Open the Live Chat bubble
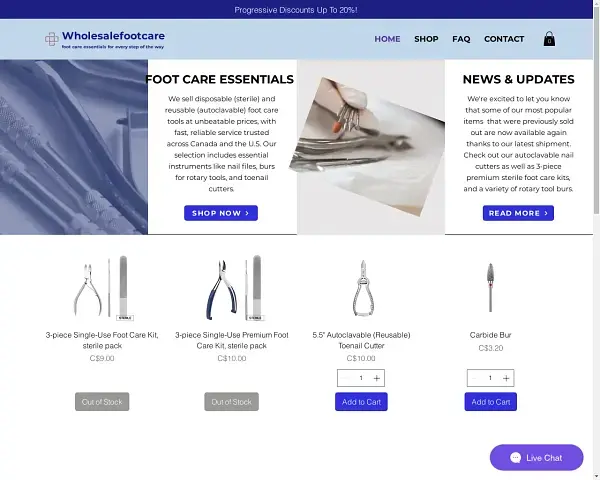 [x=536, y=457]
